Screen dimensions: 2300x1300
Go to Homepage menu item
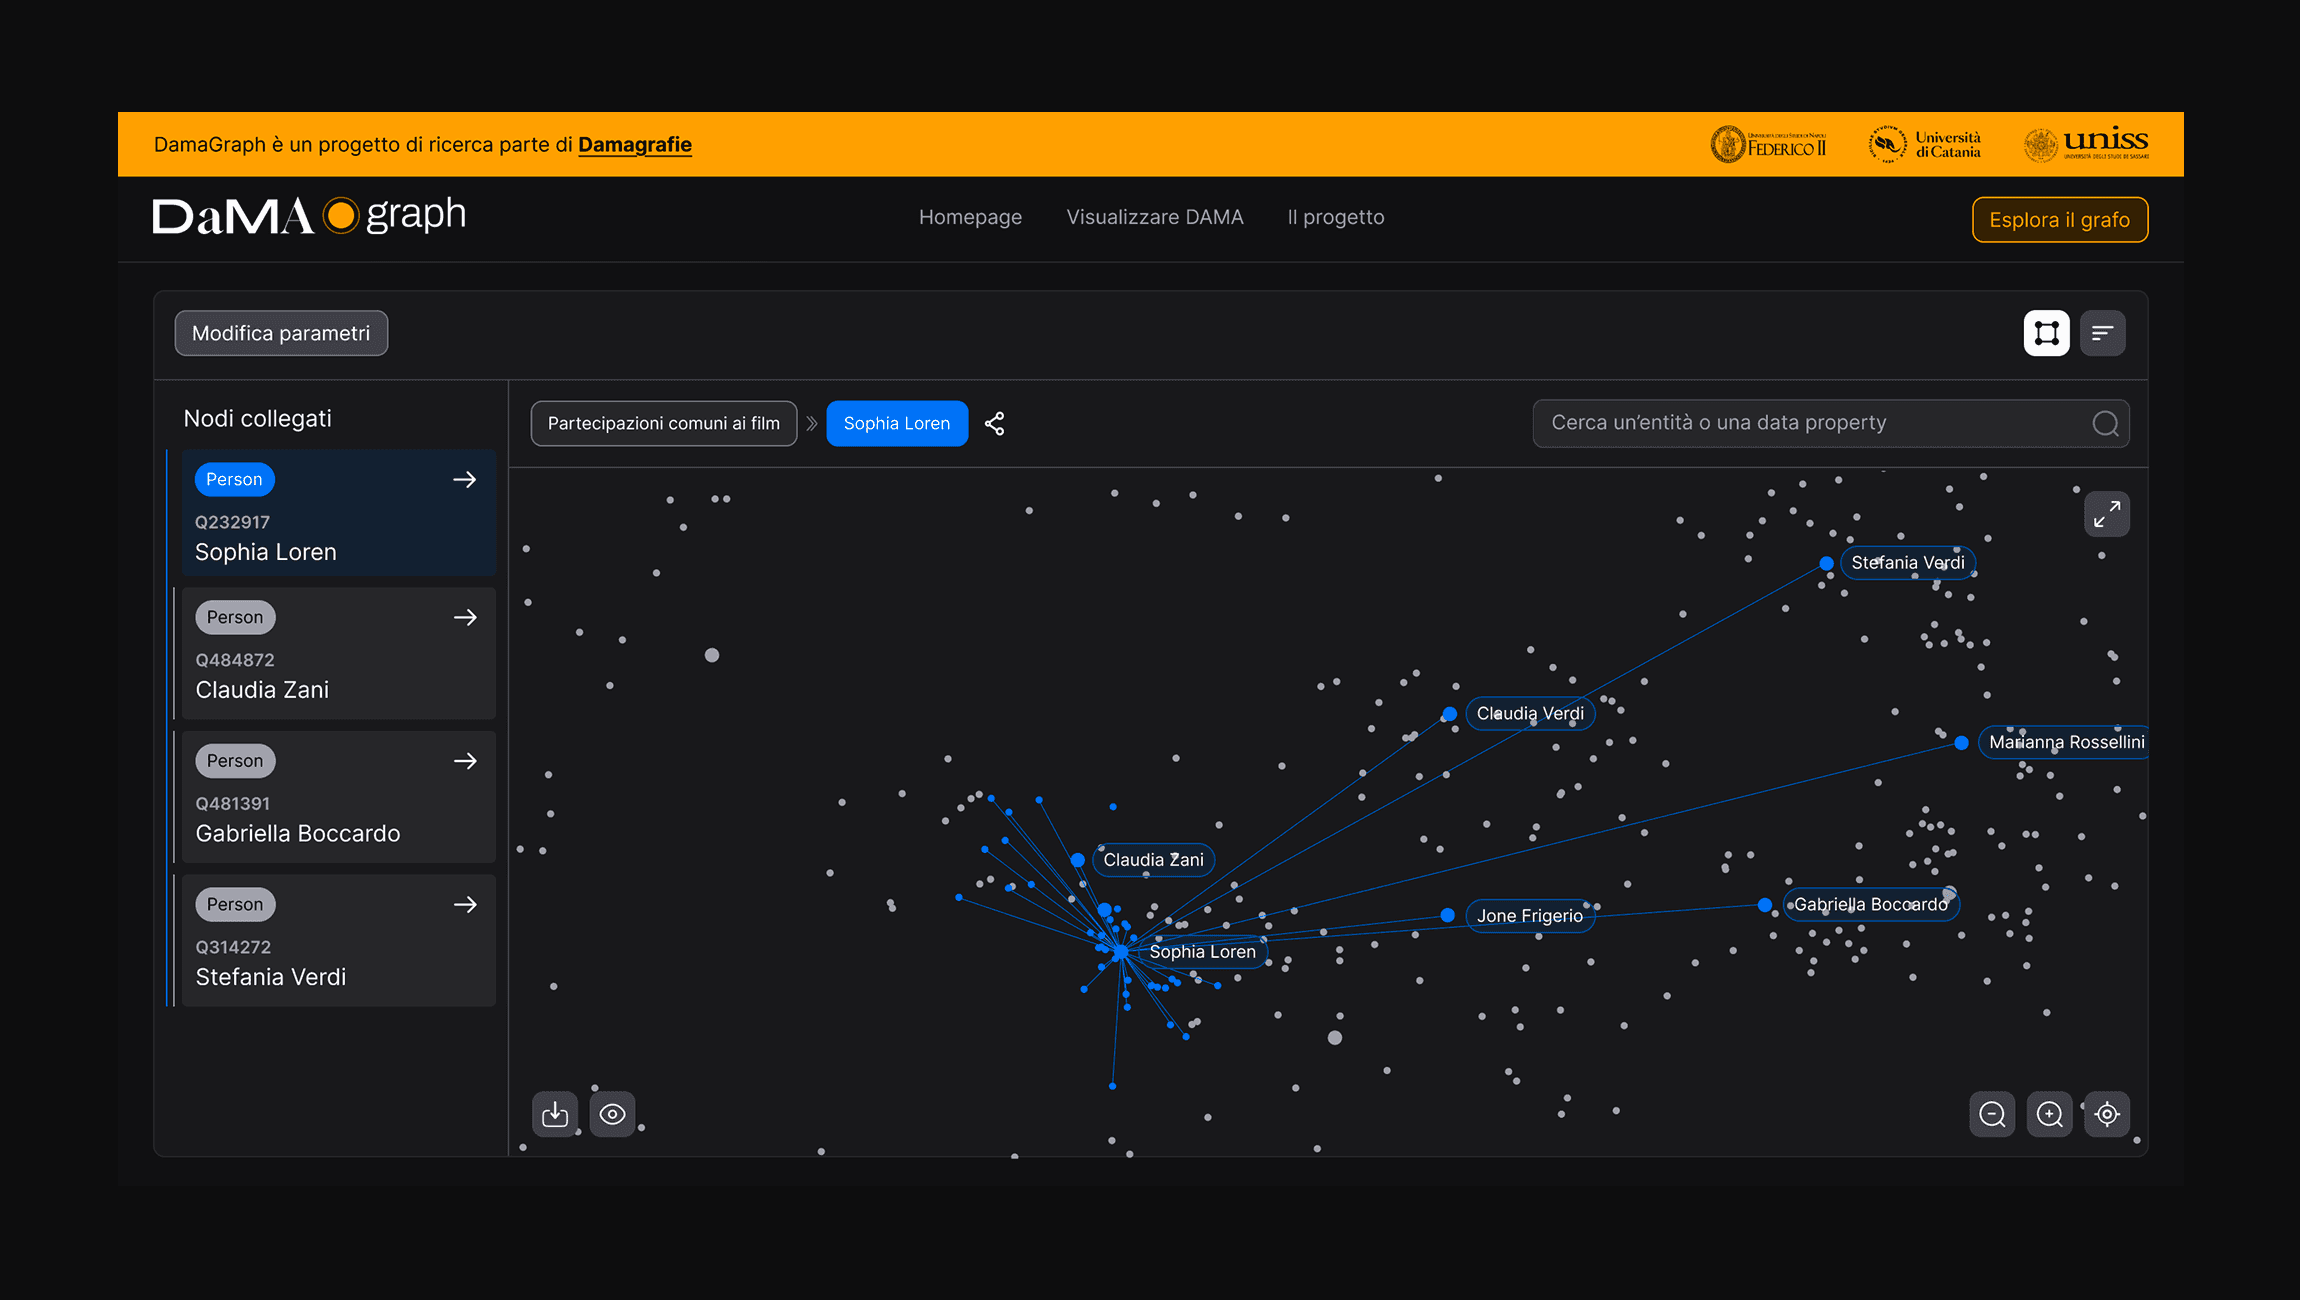pyautogui.click(x=970, y=217)
